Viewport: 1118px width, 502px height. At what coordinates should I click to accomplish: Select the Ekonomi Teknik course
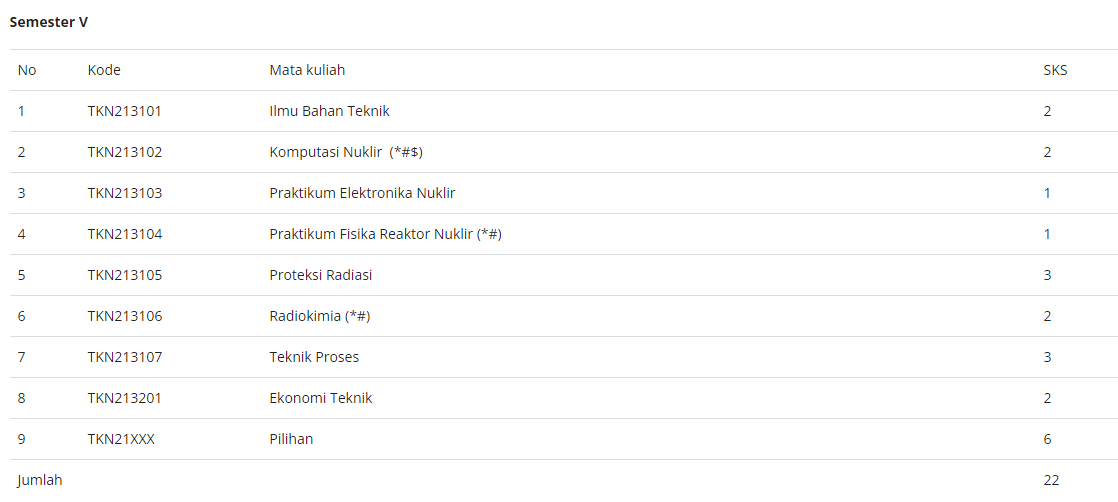point(321,398)
